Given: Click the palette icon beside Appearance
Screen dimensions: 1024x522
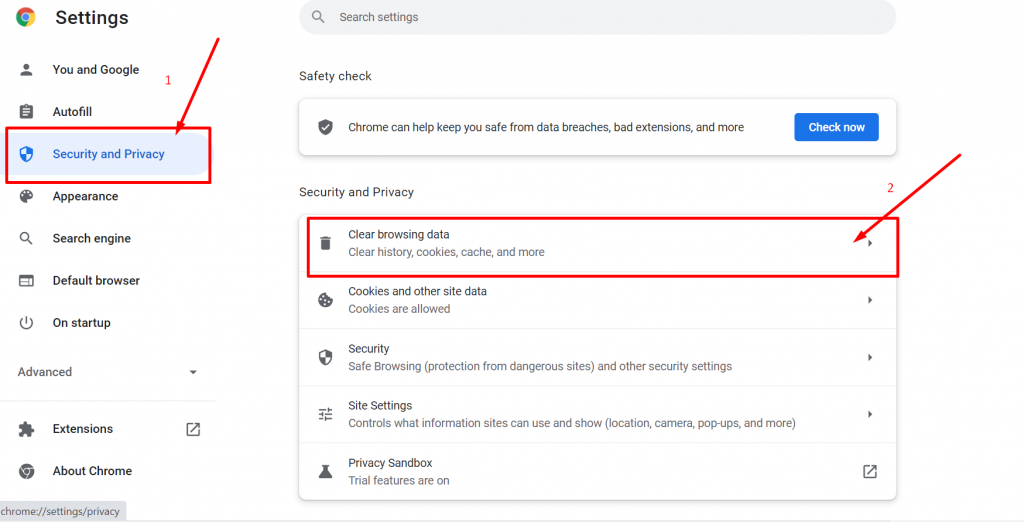Looking at the screenshot, I should click(27, 196).
